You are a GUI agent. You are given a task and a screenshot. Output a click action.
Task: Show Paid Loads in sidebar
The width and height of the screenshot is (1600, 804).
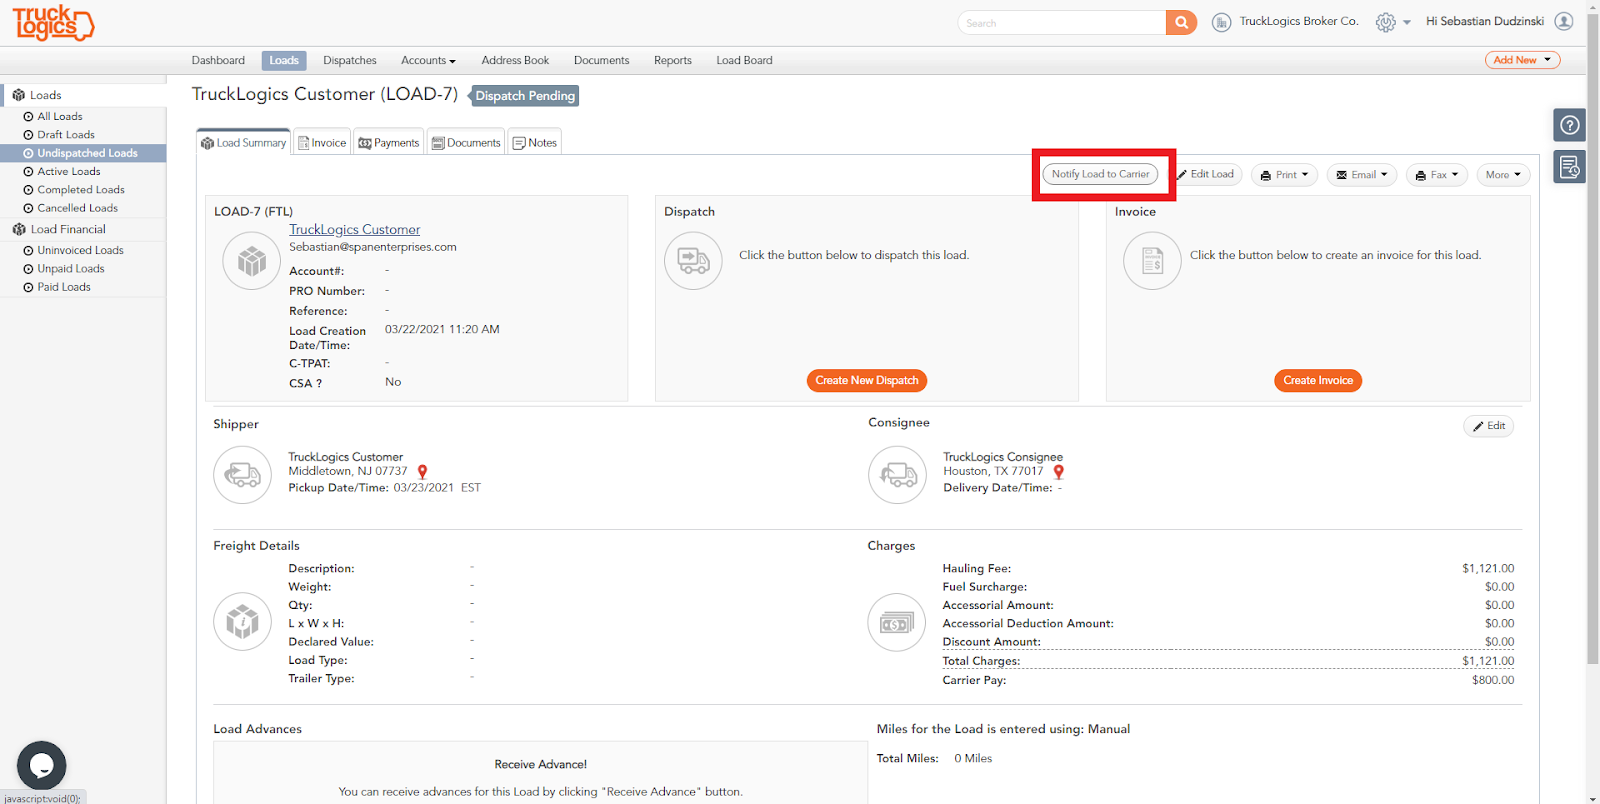click(x=64, y=287)
